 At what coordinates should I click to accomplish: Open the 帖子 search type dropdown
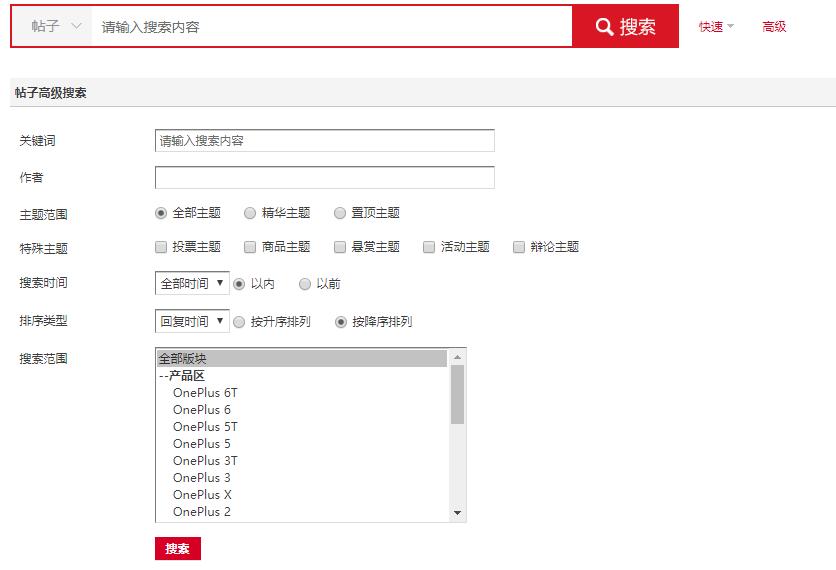[52, 26]
